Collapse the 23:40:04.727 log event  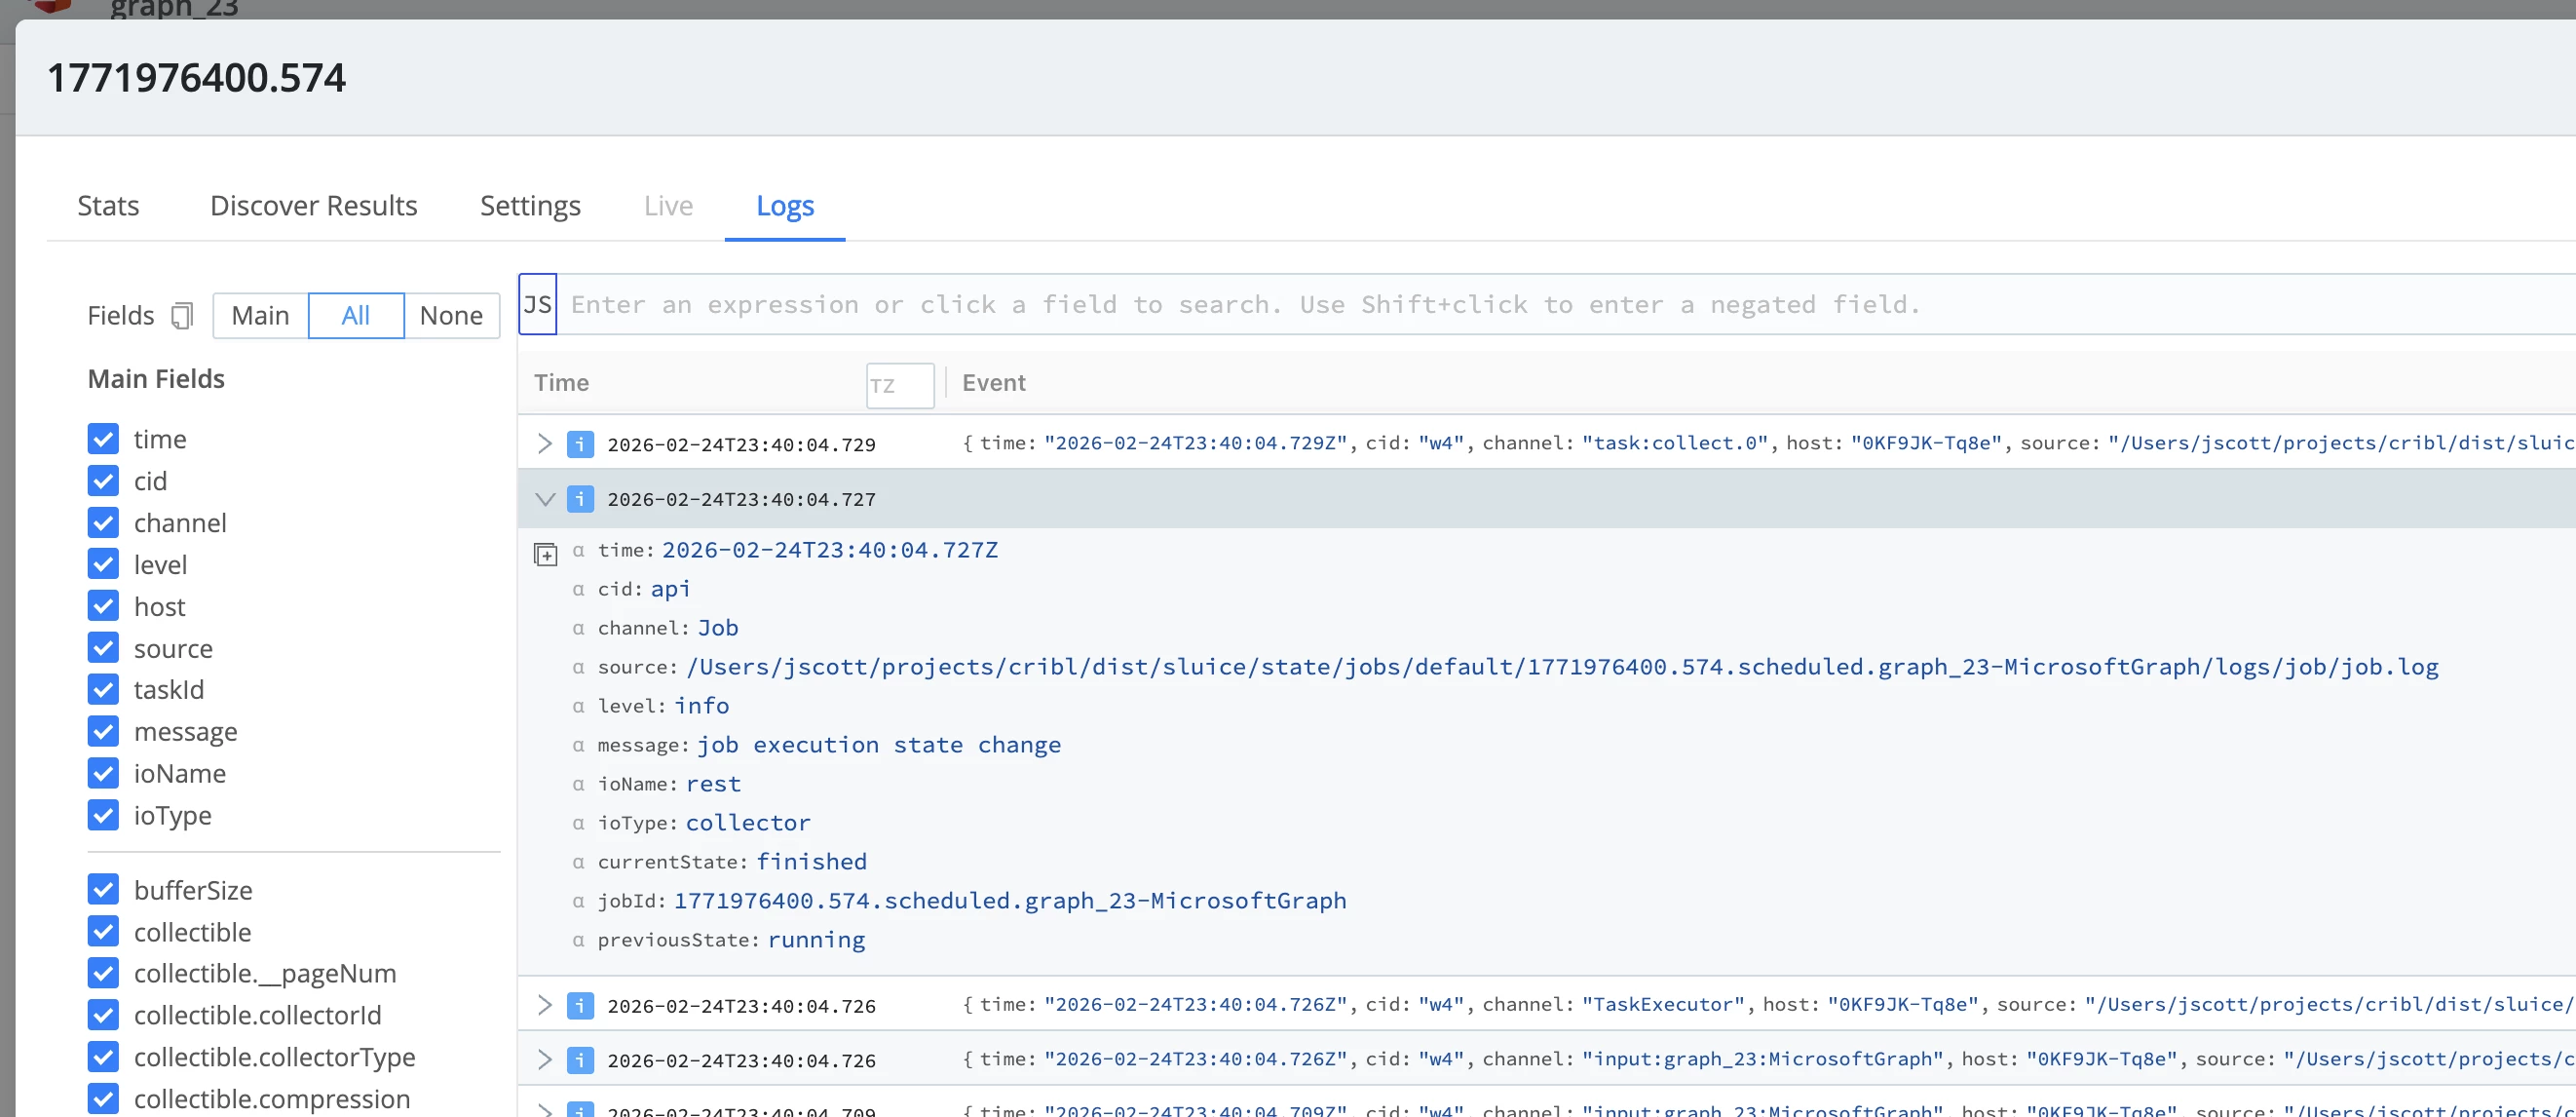545,499
